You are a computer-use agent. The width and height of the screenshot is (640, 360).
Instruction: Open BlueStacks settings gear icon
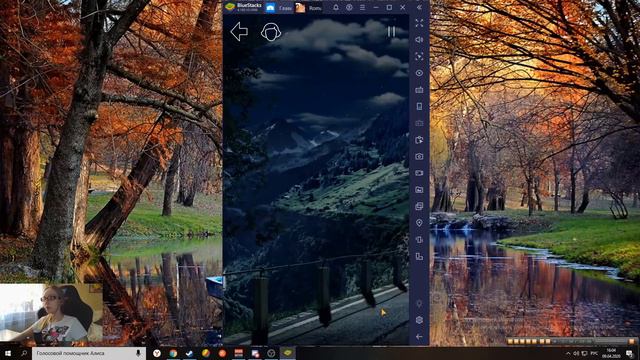pos(419,320)
